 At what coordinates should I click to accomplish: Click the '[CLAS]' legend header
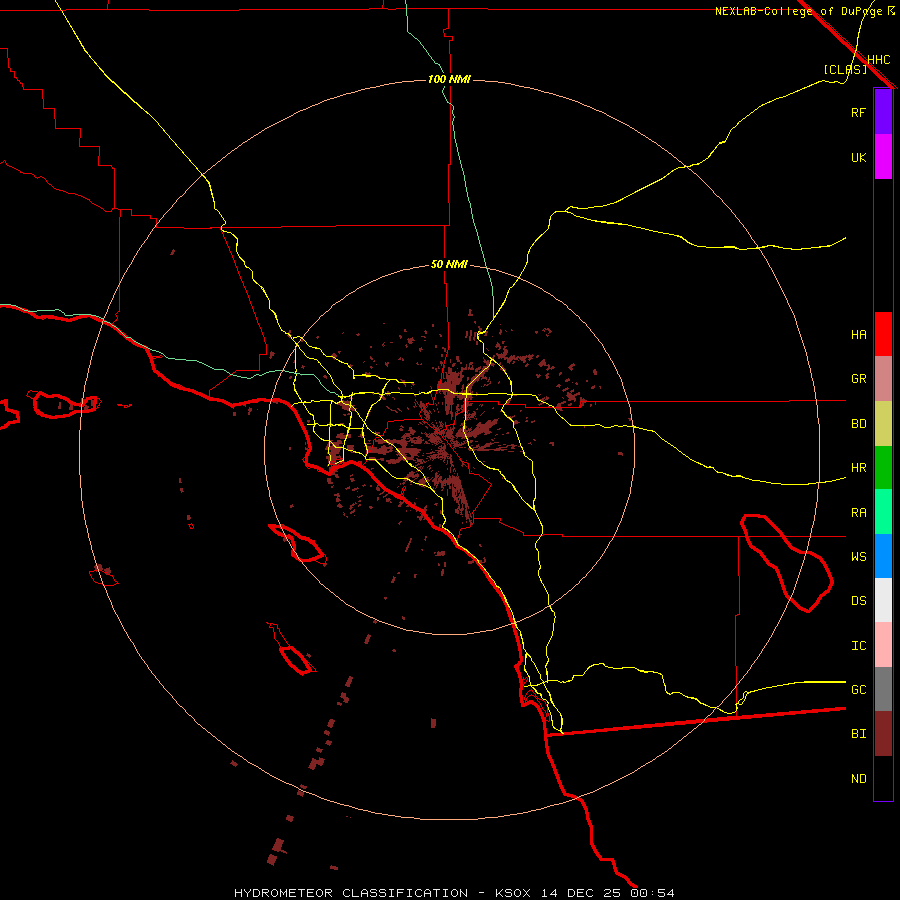tap(845, 70)
